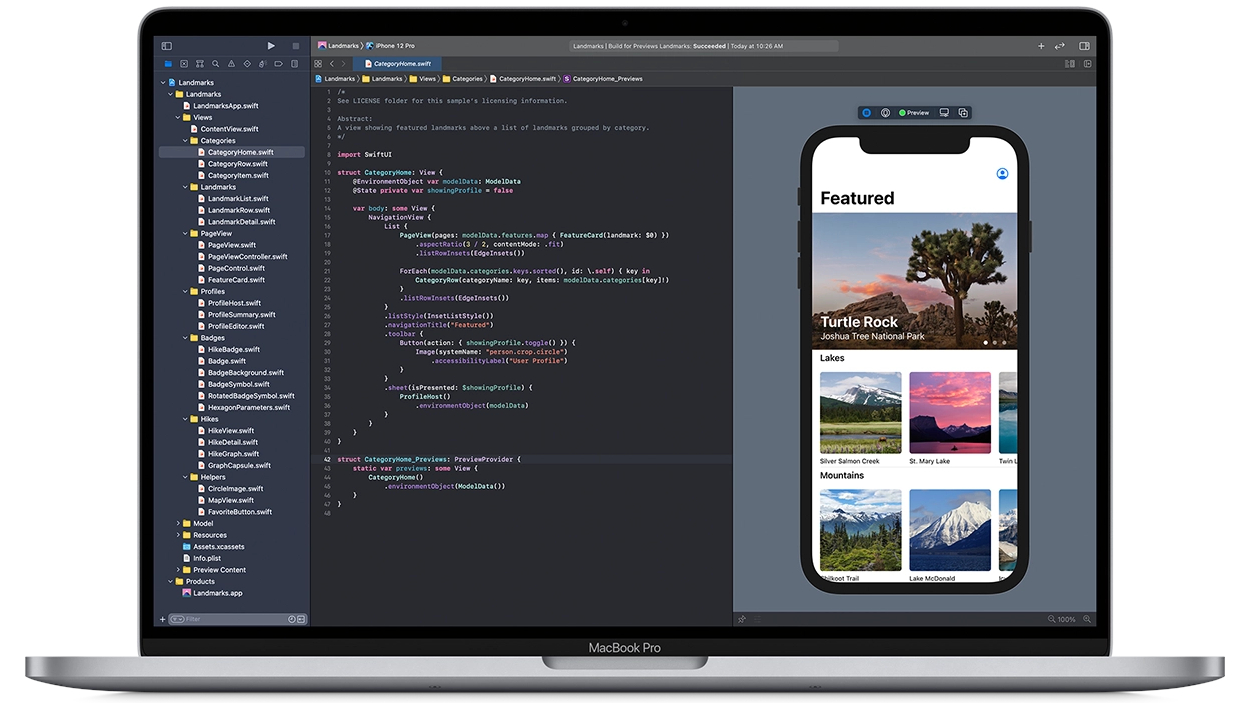Pin the preview canvas
This screenshot has height=703, width=1250.
pyautogui.click(x=742, y=619)
